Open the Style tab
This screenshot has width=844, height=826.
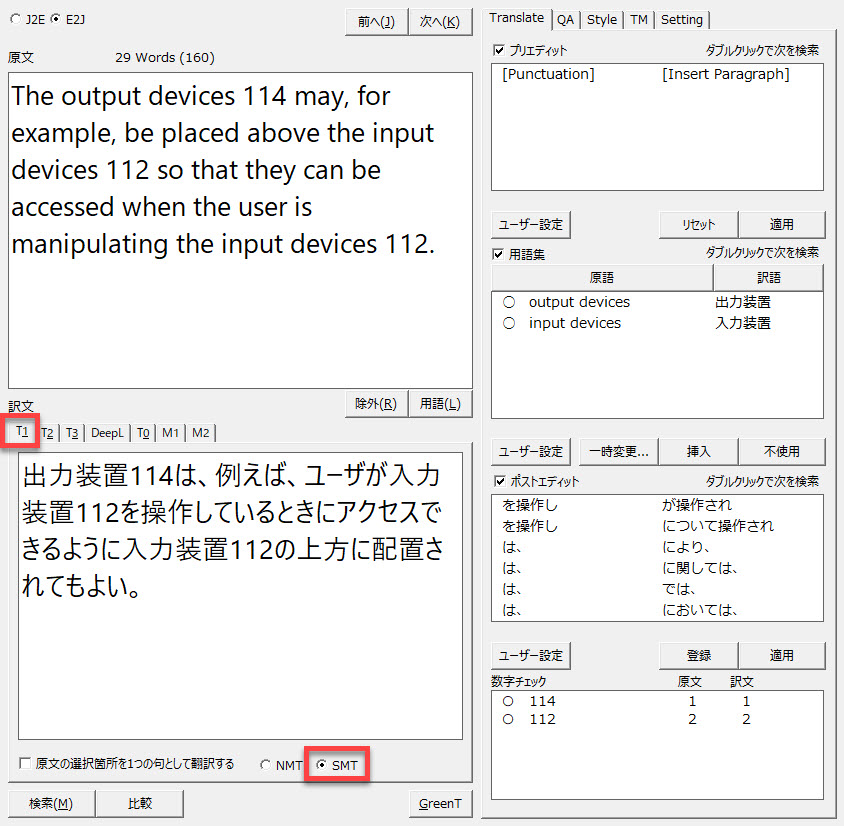pos(601,19)
